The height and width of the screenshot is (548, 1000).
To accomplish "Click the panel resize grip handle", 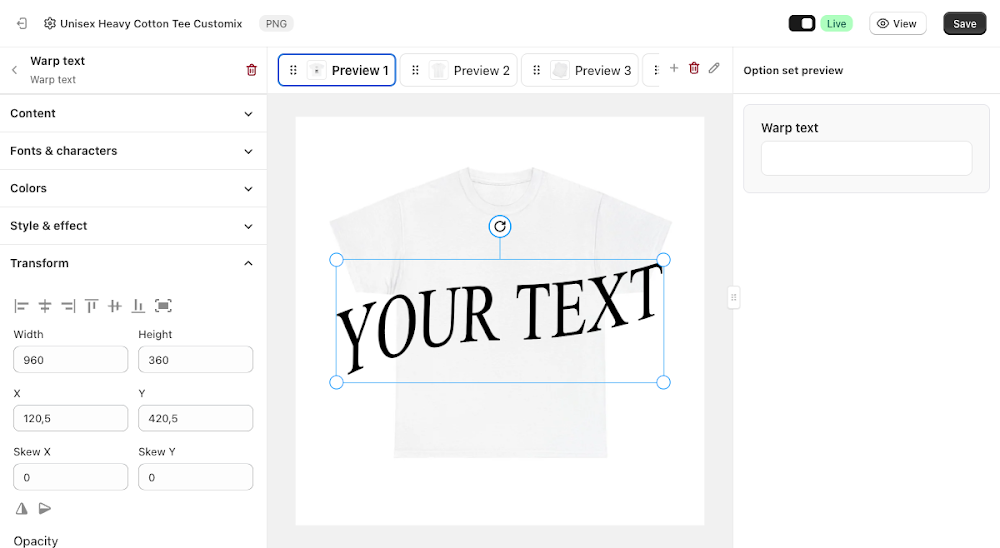I will click(733, 297).
